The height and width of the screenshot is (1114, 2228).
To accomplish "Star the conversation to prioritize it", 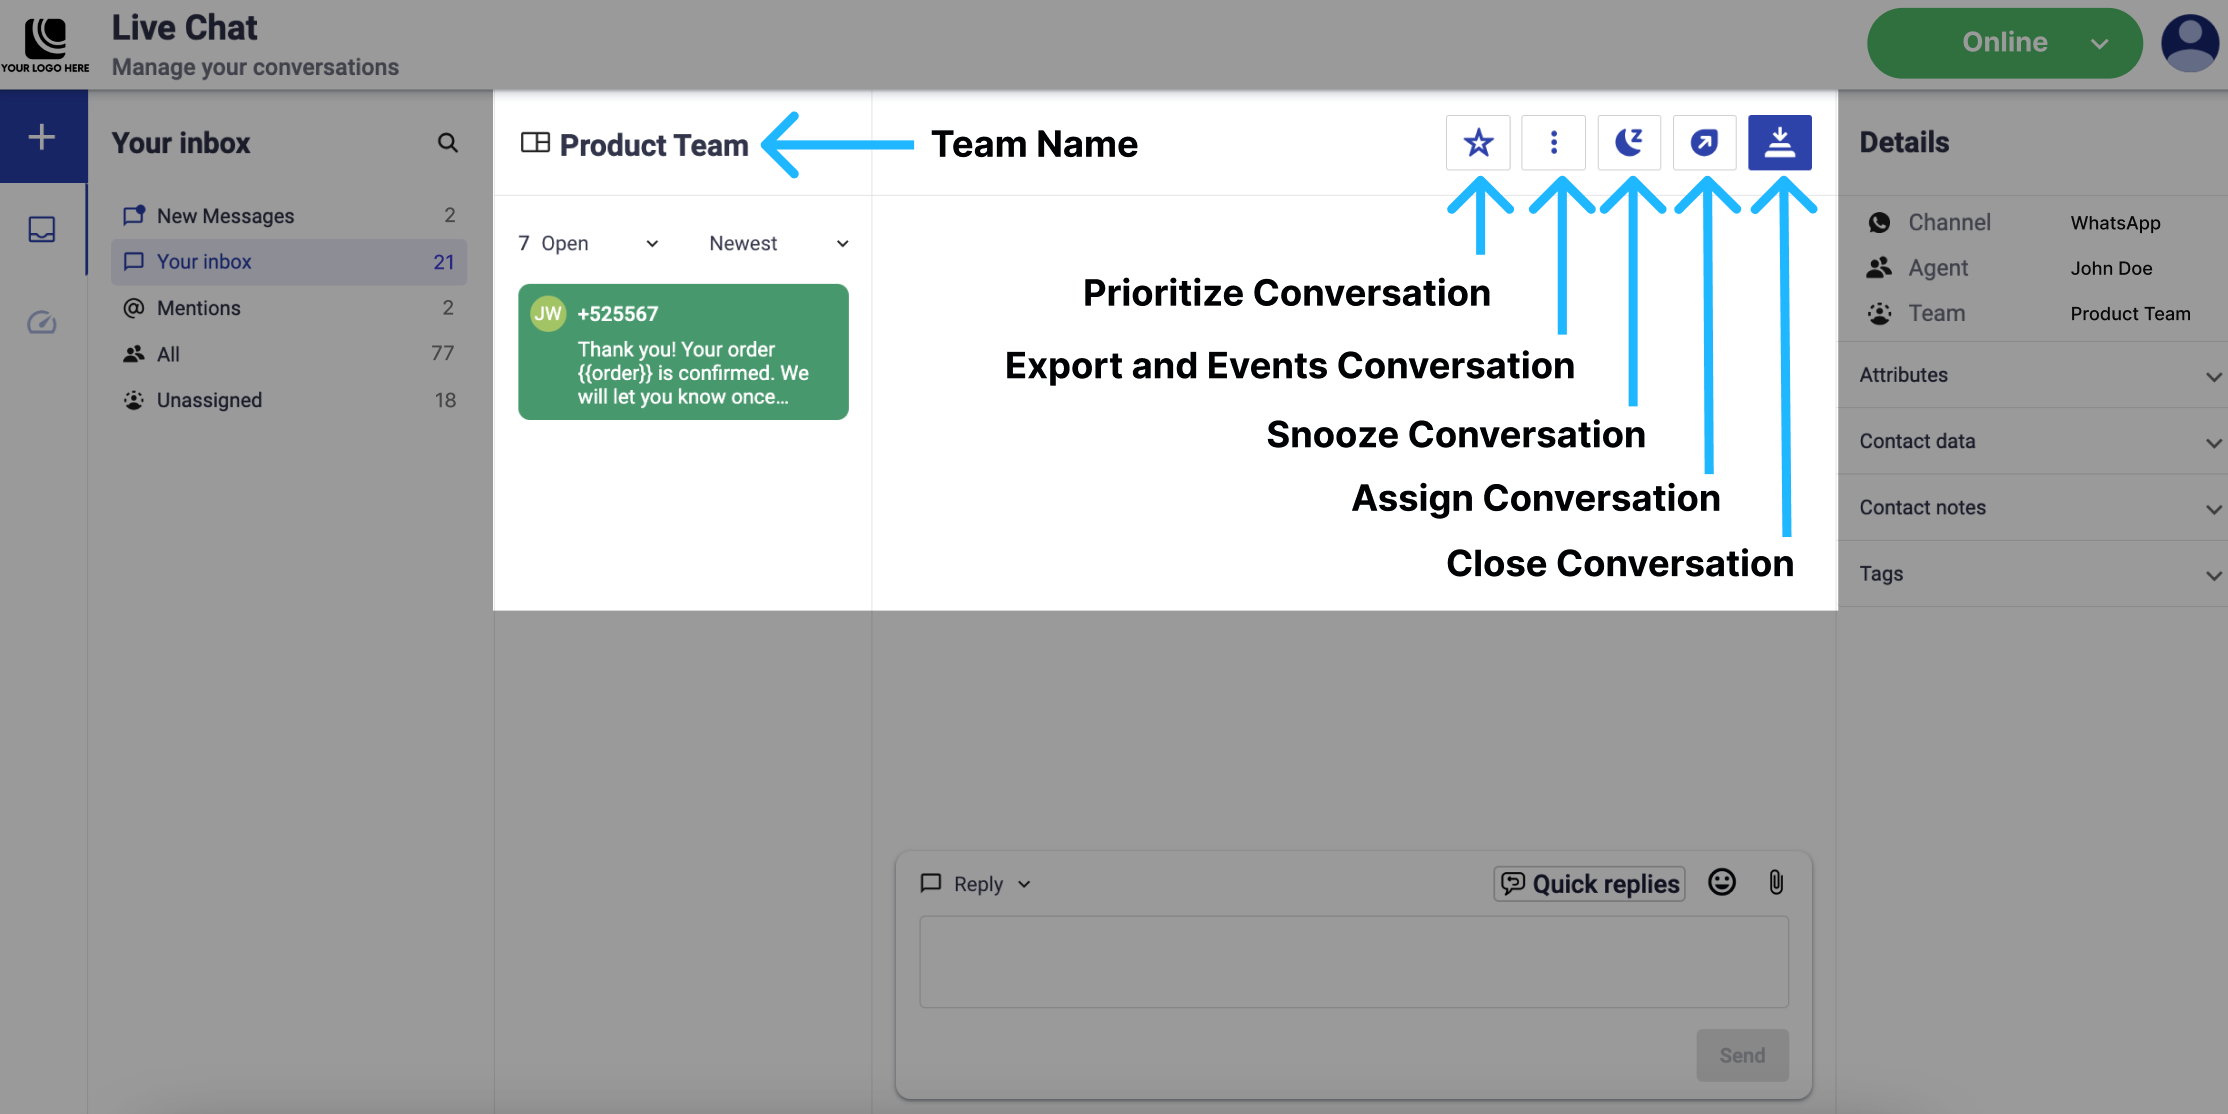I will point(1478,143).
